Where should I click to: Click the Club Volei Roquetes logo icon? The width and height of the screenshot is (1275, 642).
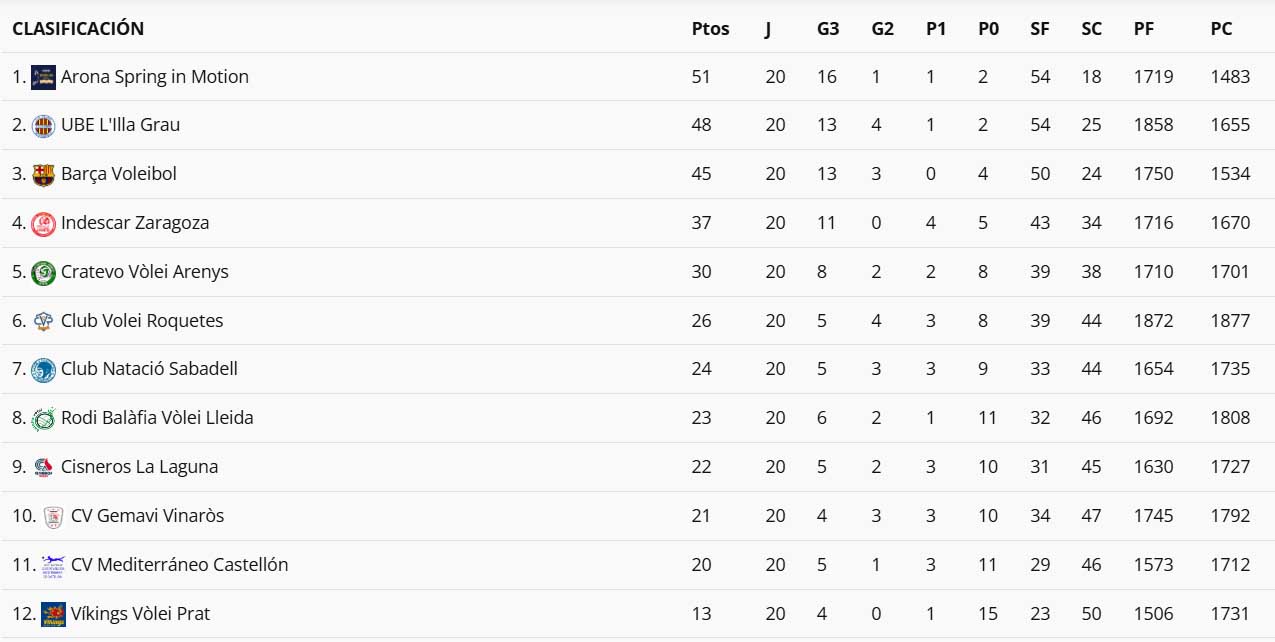pyautogui.click(x=43, y=321)
